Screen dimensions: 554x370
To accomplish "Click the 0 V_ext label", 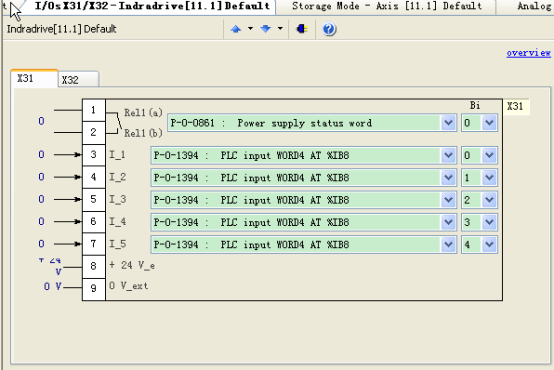I will pyautogui.click(x=128, y=286).
